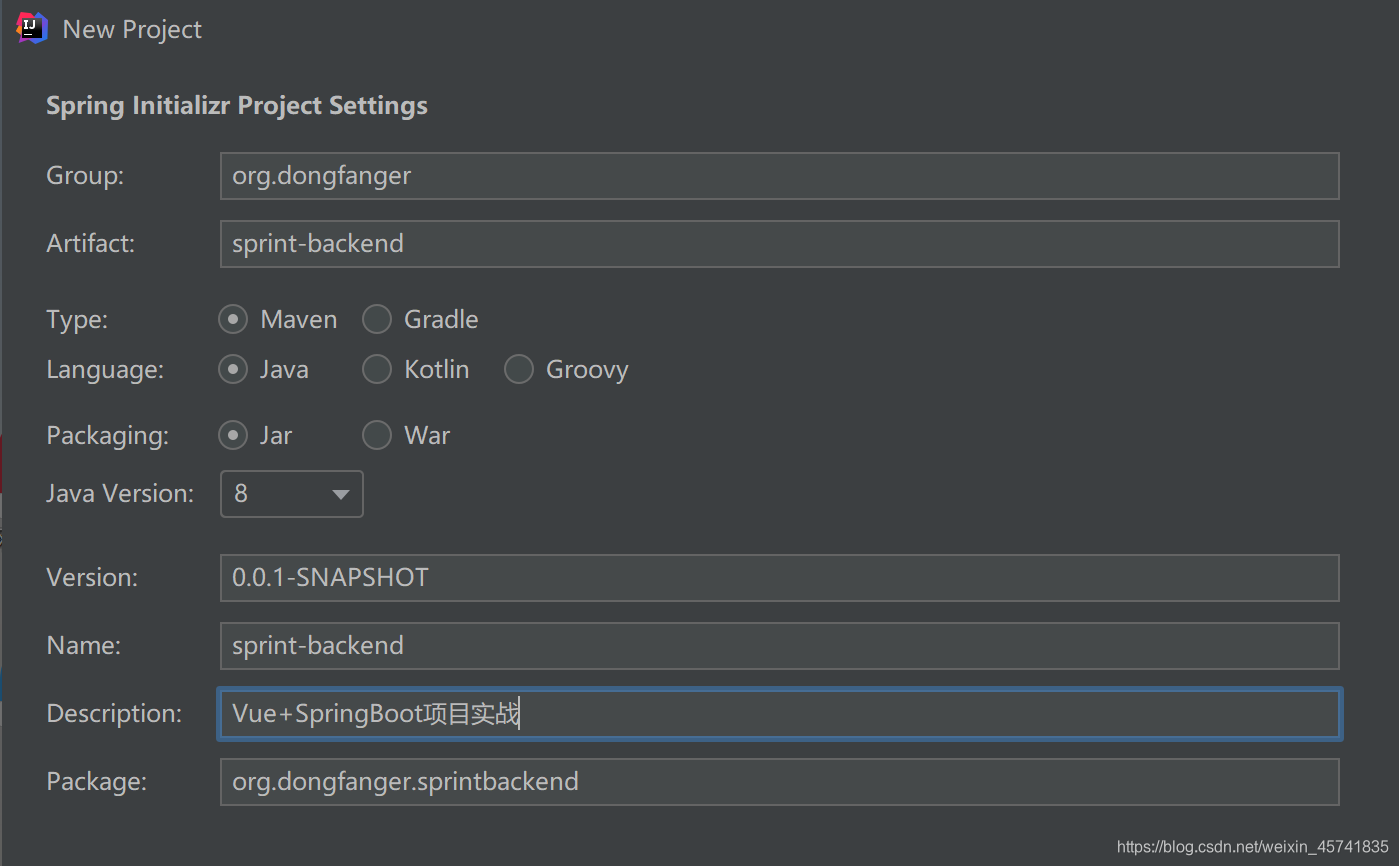The width and height of the screenshot is (1399, 866).
Task: Click the Artifact field containing sprint-backend
Action: tap(779, 244)
